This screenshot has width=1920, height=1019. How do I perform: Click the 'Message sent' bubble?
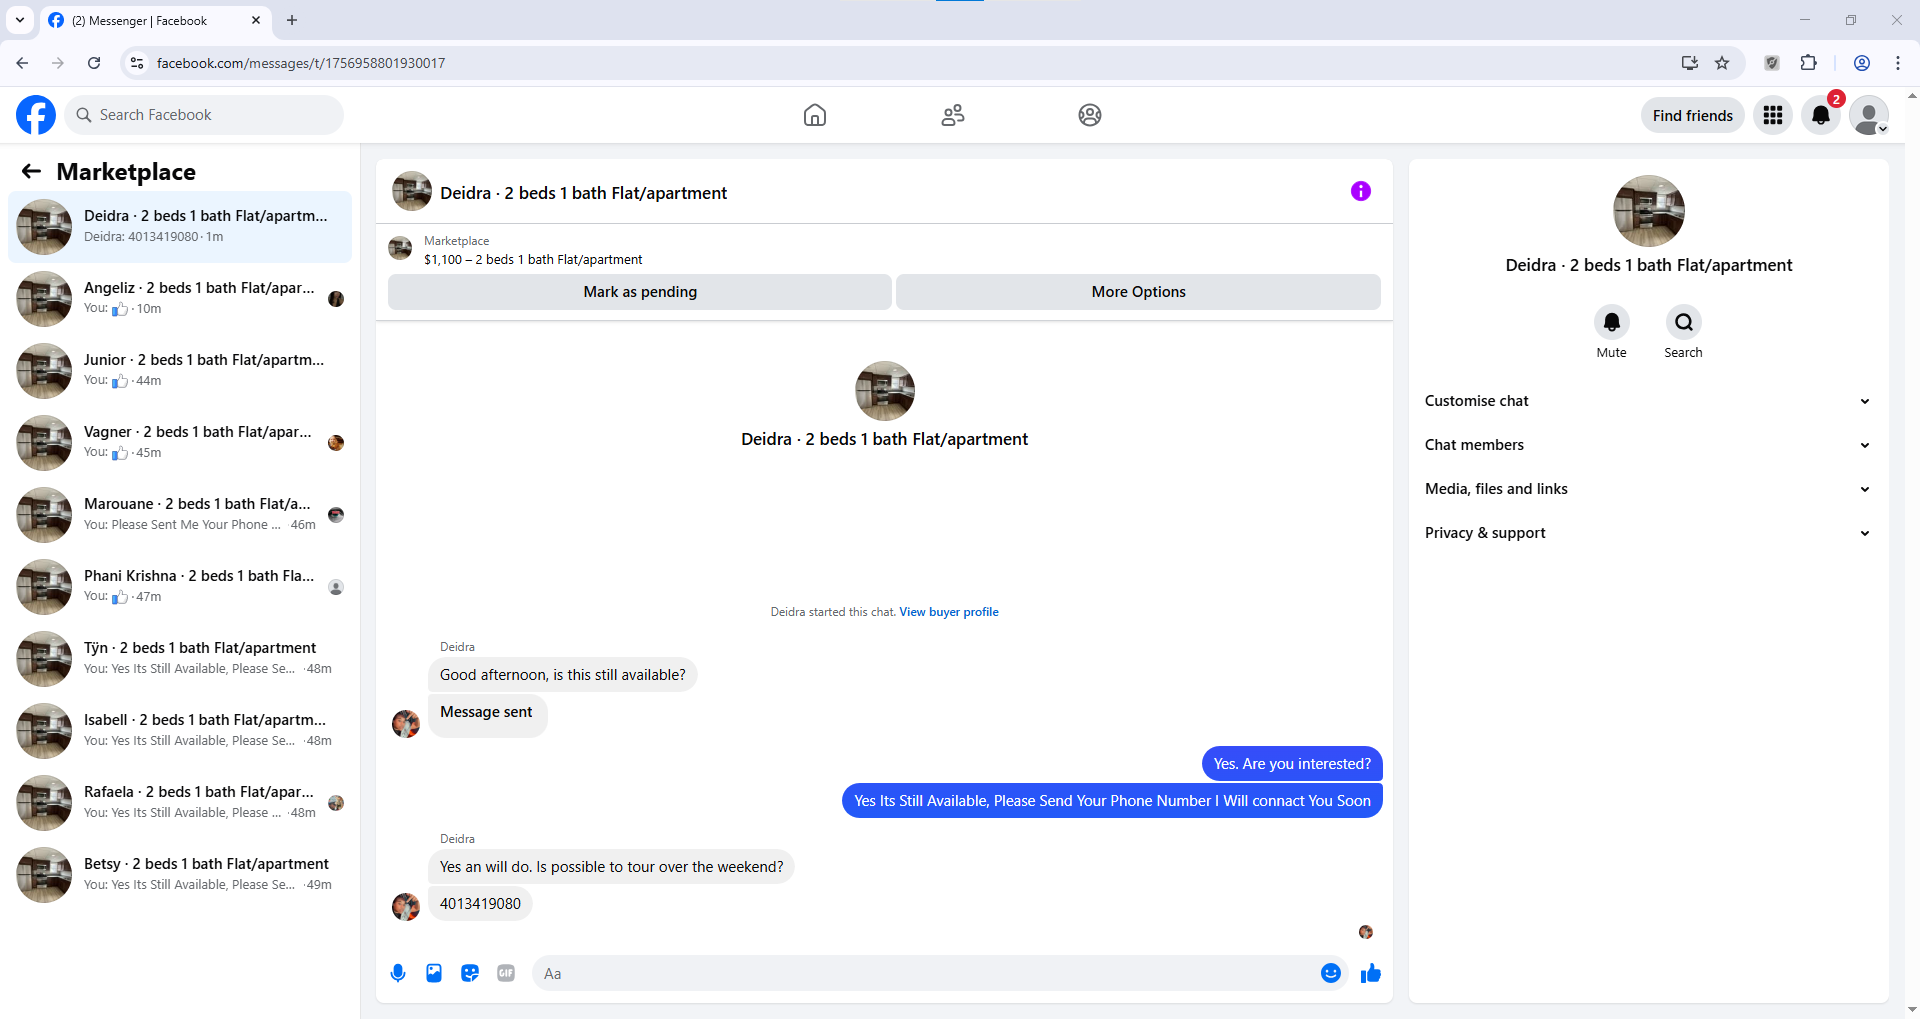(x=488, y=714)
